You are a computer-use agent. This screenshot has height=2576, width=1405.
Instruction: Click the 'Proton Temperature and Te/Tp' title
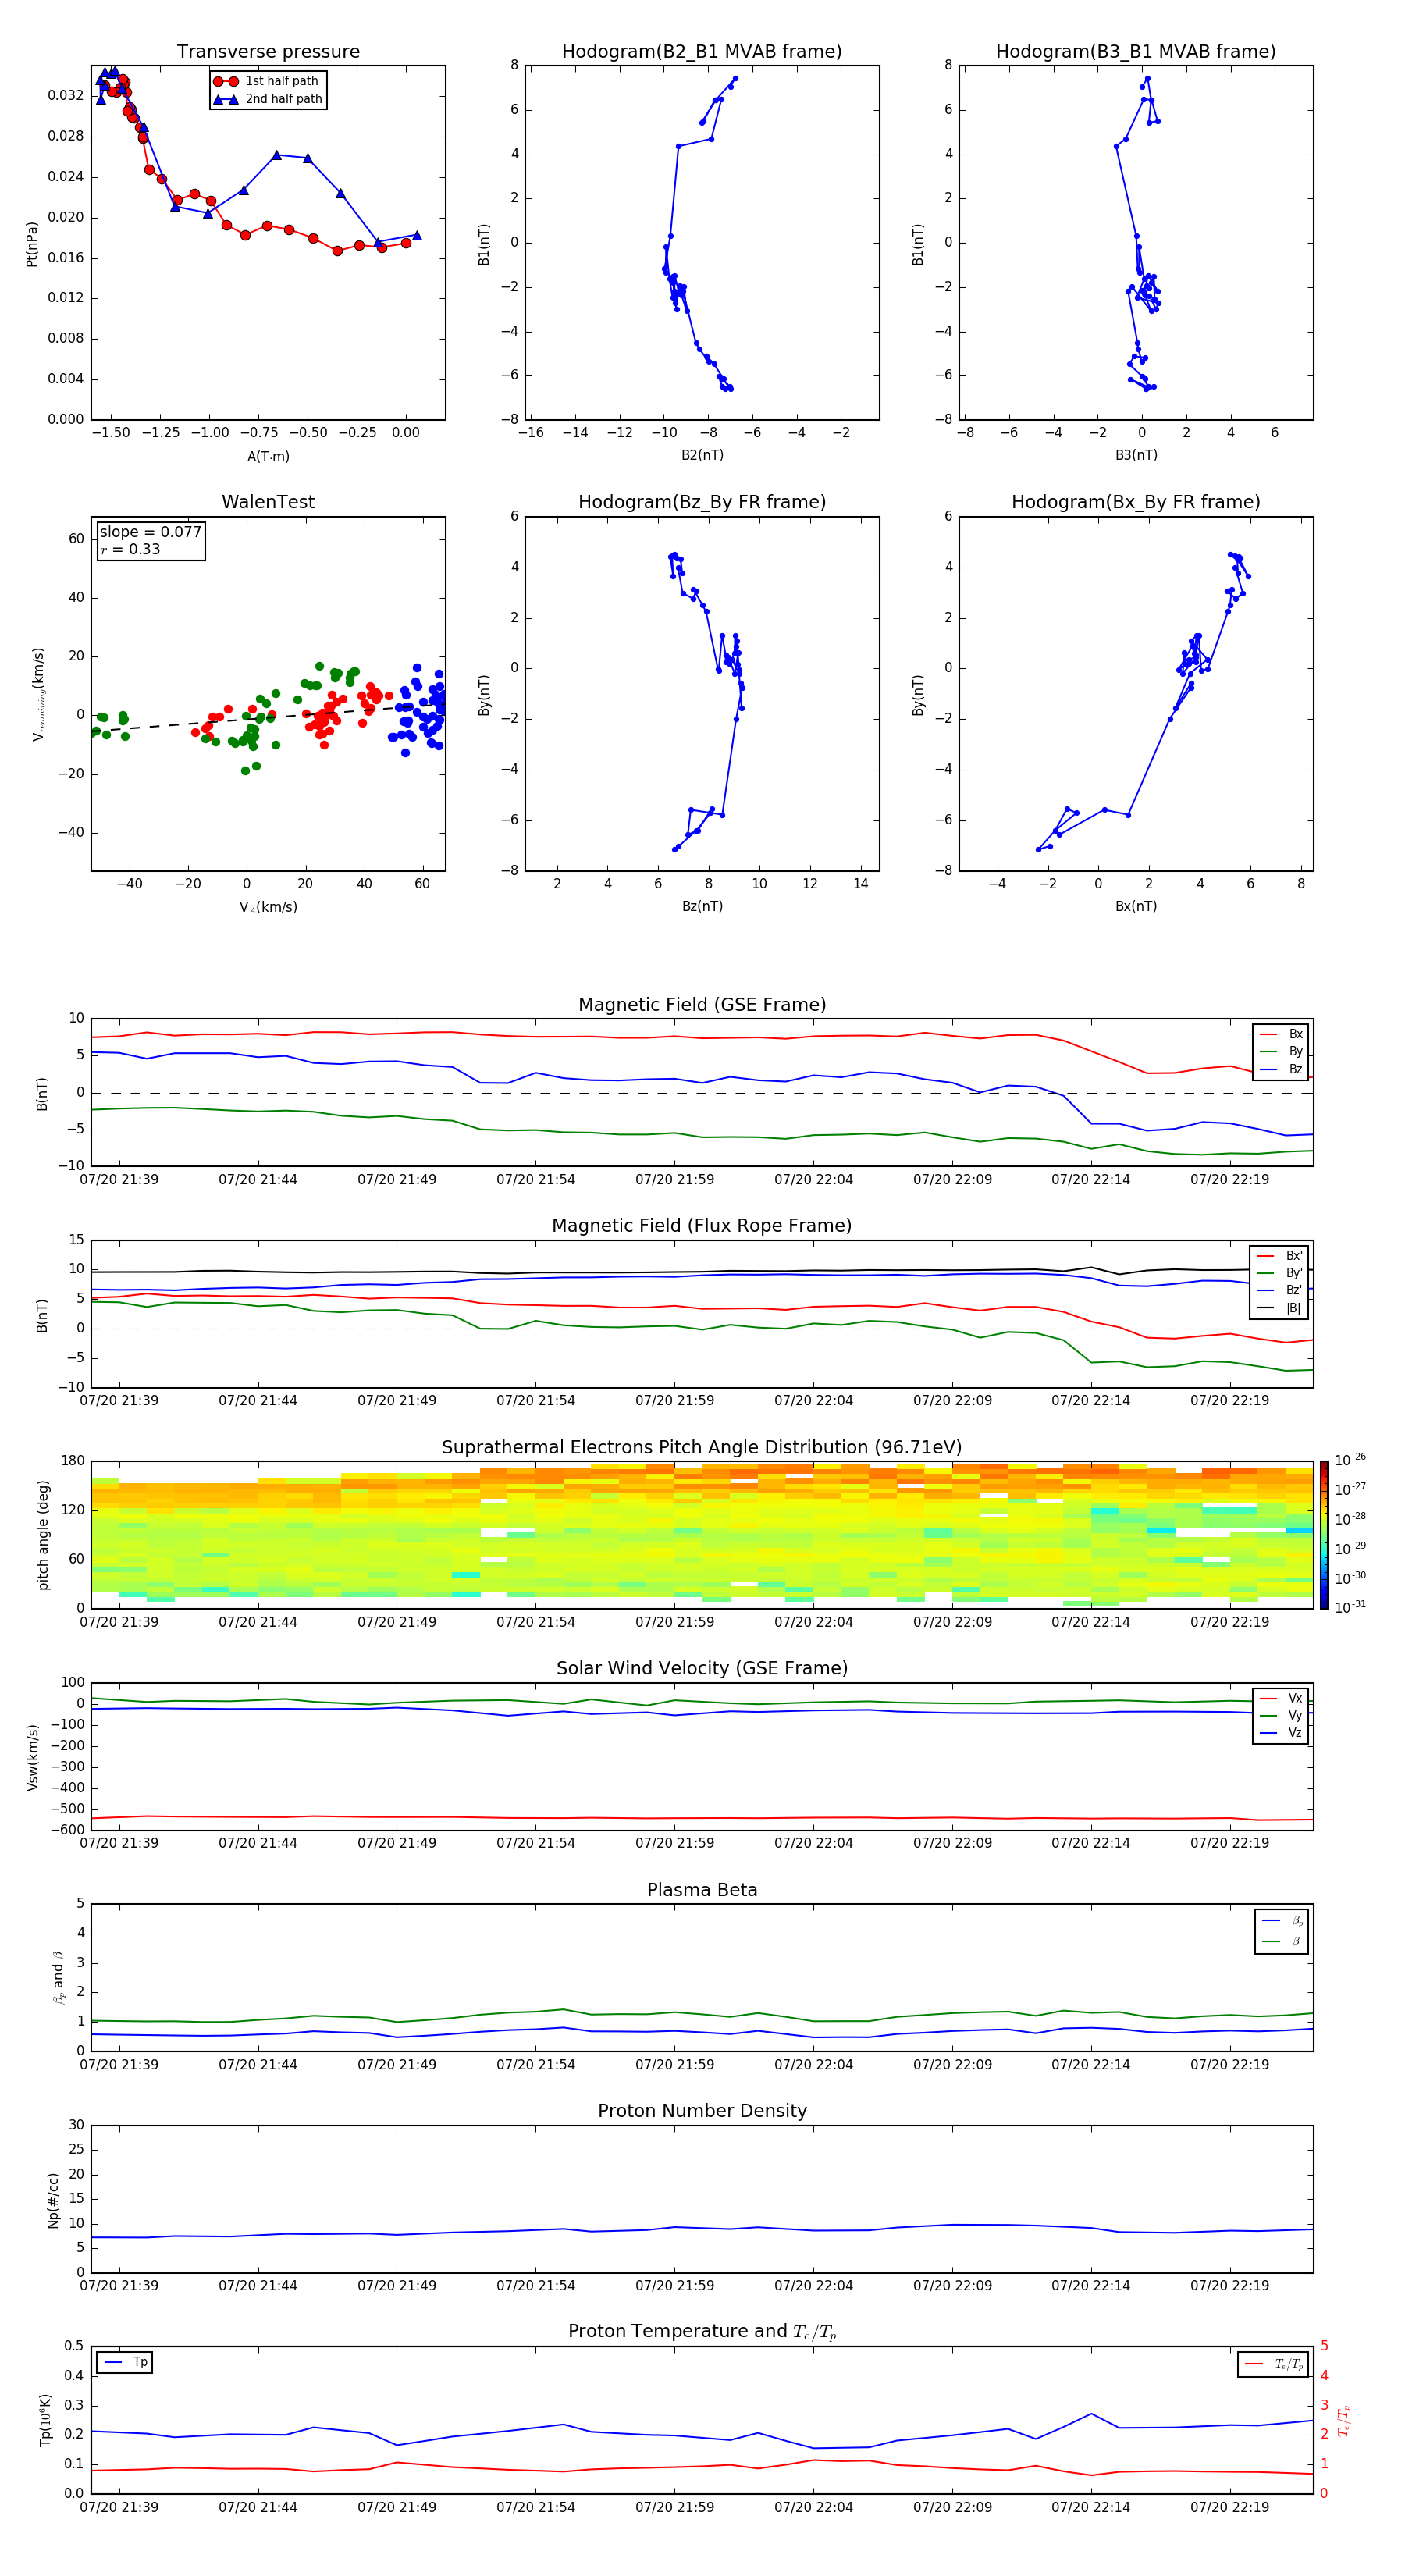click(702, 2331)
